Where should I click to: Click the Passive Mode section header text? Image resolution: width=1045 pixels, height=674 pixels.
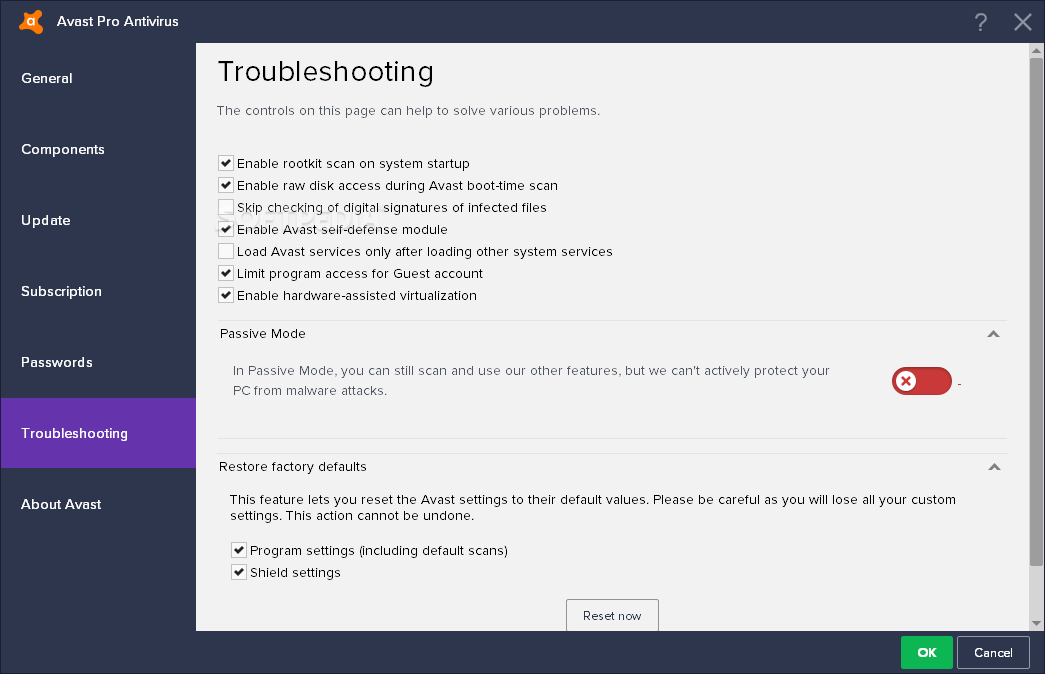click(x=263, y=333)
